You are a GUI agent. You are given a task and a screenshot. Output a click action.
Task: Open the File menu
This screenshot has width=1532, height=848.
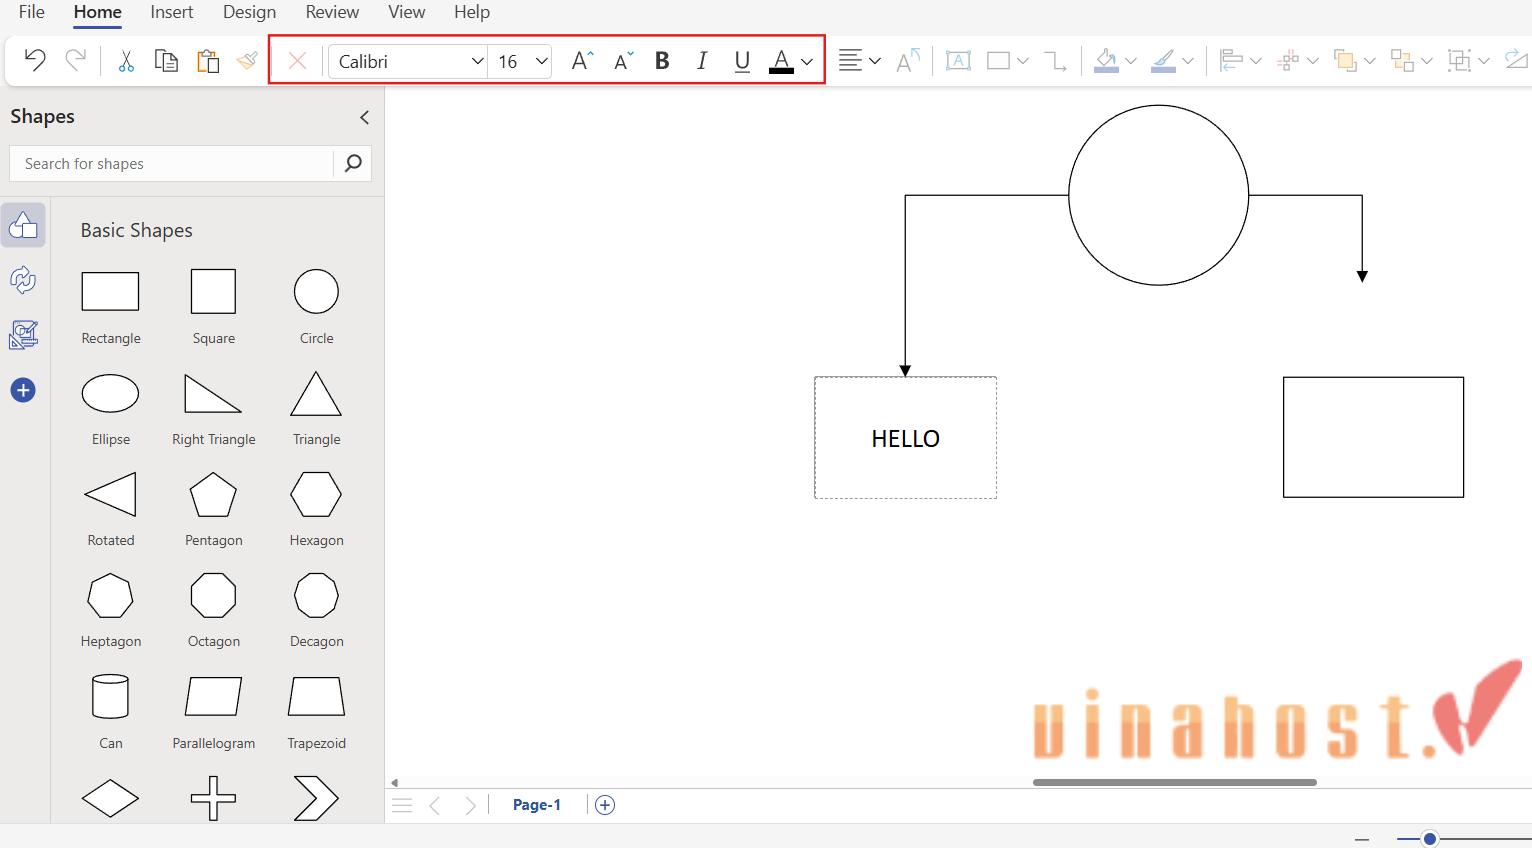point(32,12)
